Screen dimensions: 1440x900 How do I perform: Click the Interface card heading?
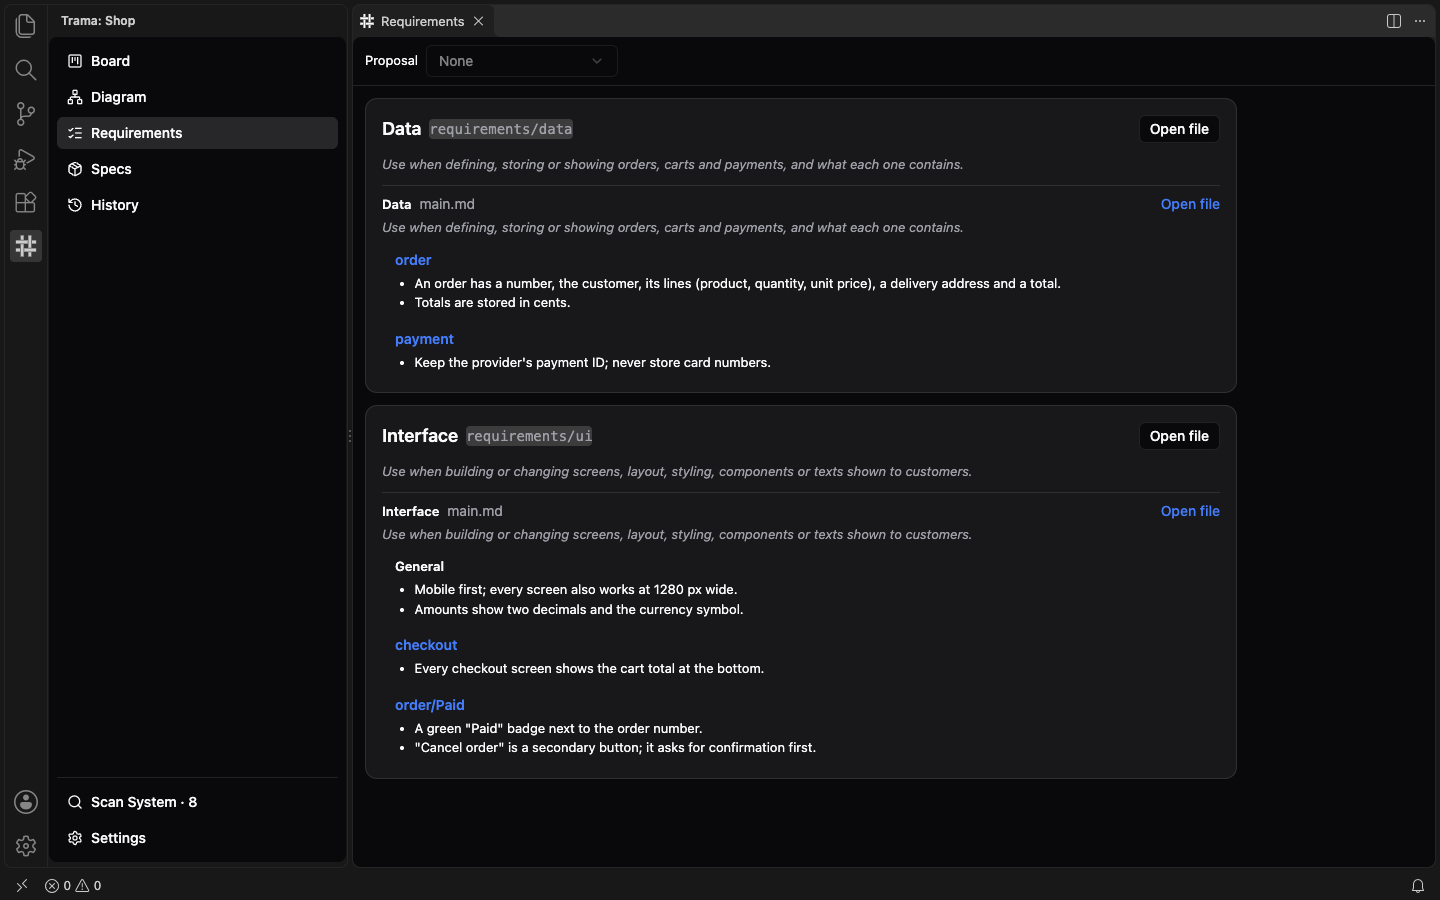[x=420, y=436]
